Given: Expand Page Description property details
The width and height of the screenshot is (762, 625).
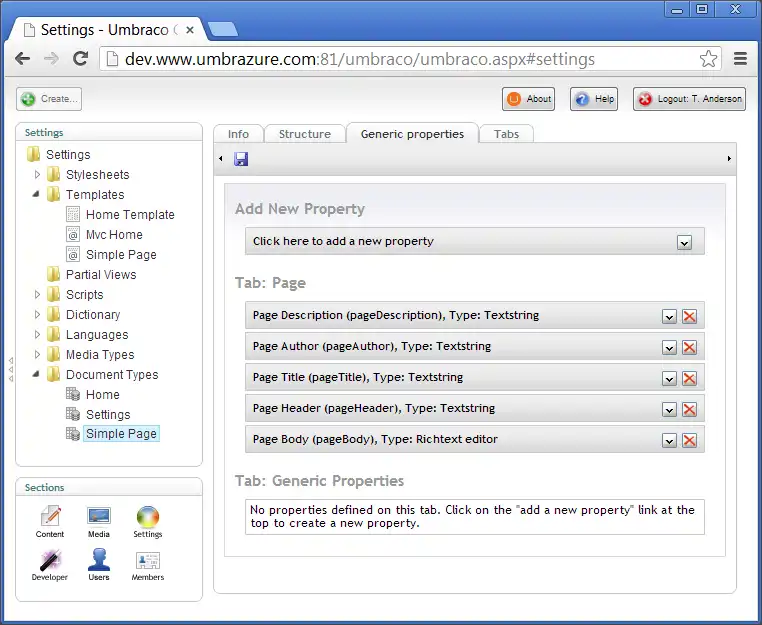Looking at the screenshot, I should pos(669,317).
